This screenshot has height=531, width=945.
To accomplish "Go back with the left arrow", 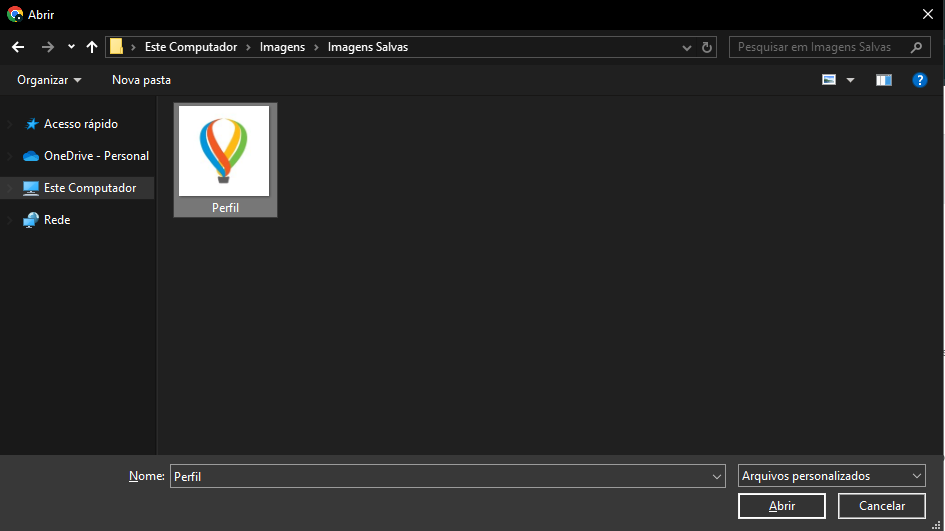I will (x=18, y=47).
